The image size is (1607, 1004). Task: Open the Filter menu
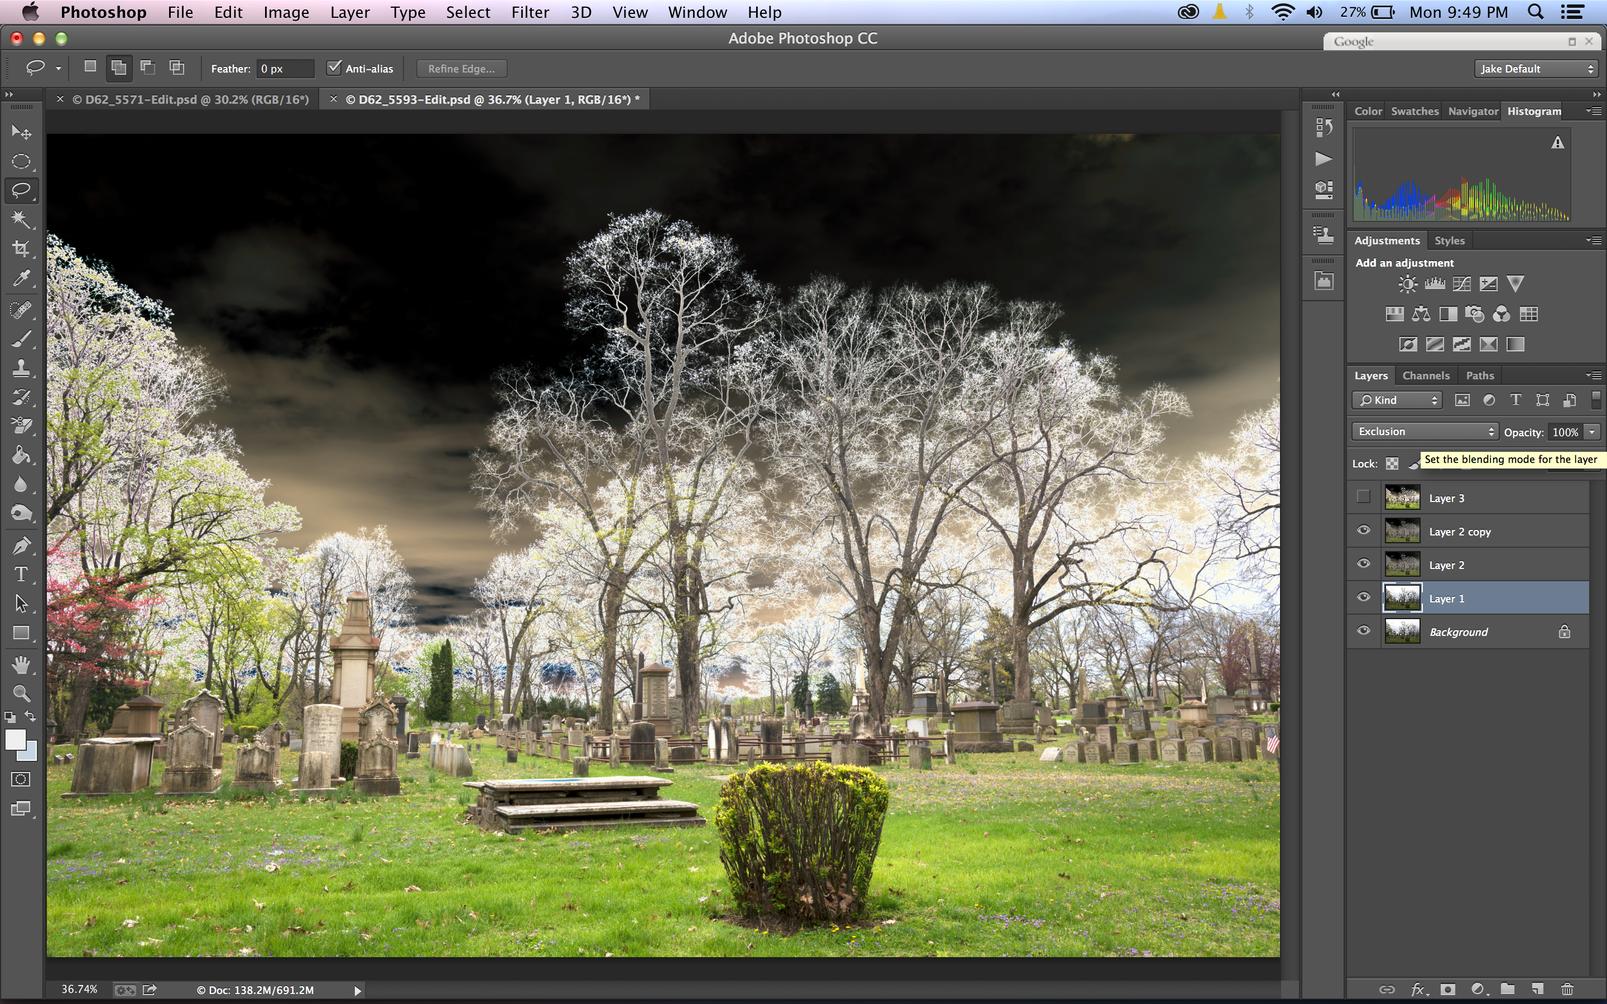[530, 12]
